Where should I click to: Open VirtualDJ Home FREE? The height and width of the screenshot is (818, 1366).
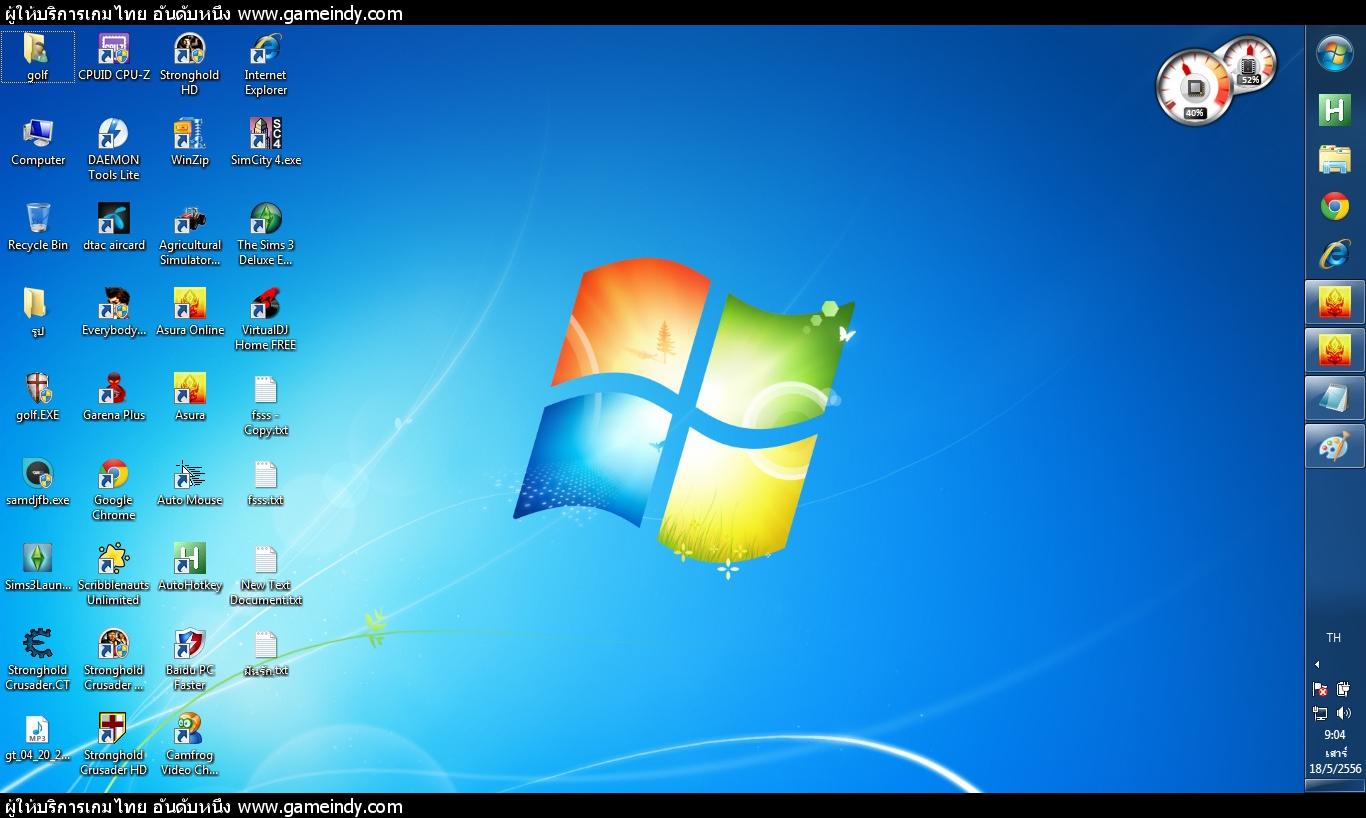(x=266, y=319)
